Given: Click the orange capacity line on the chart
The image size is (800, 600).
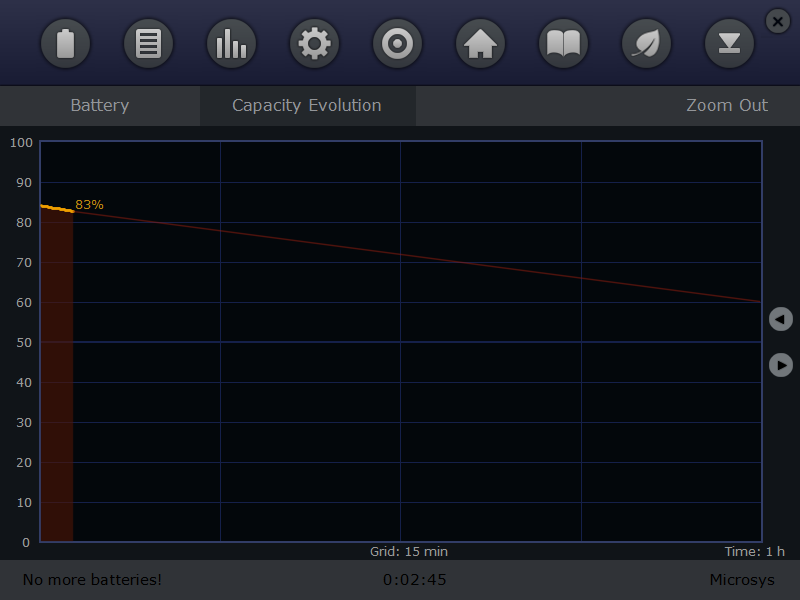Looking at the screenshot, I should [x=57, y=208].
